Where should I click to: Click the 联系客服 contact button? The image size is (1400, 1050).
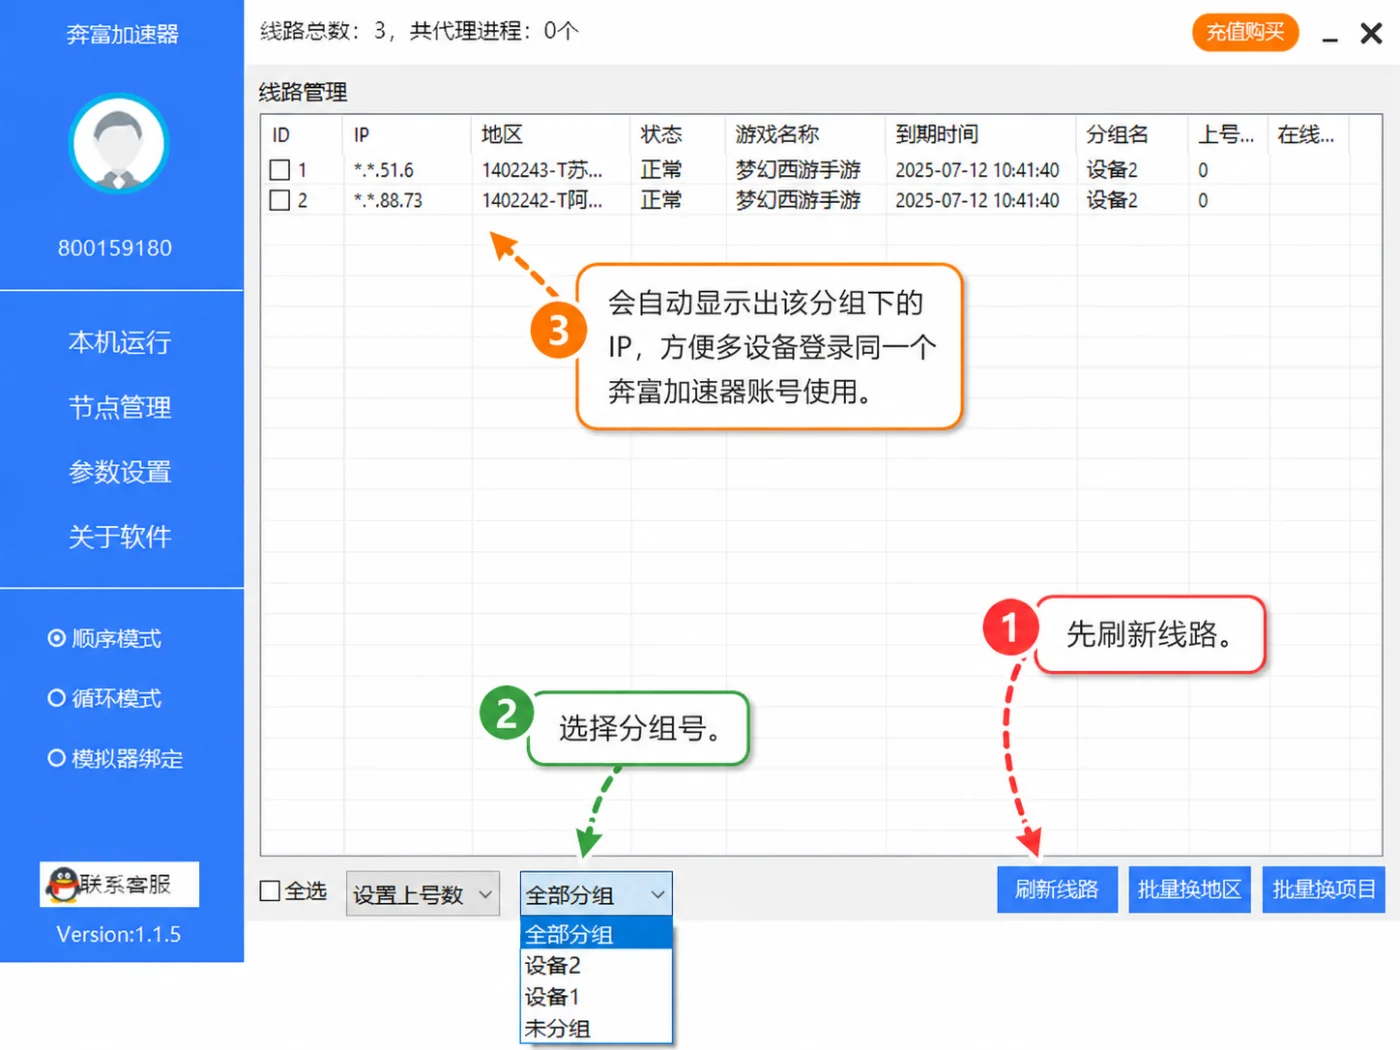click(x=119, y=884)
